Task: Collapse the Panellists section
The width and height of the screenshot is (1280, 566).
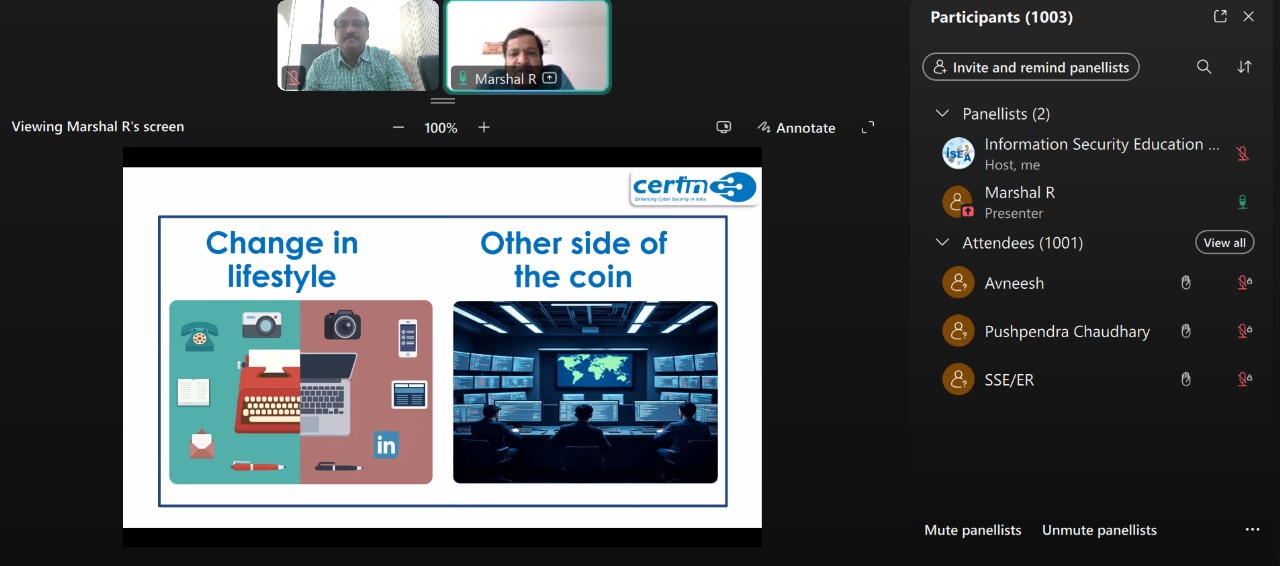Action: pyautogui.click(x=942, y=114)
